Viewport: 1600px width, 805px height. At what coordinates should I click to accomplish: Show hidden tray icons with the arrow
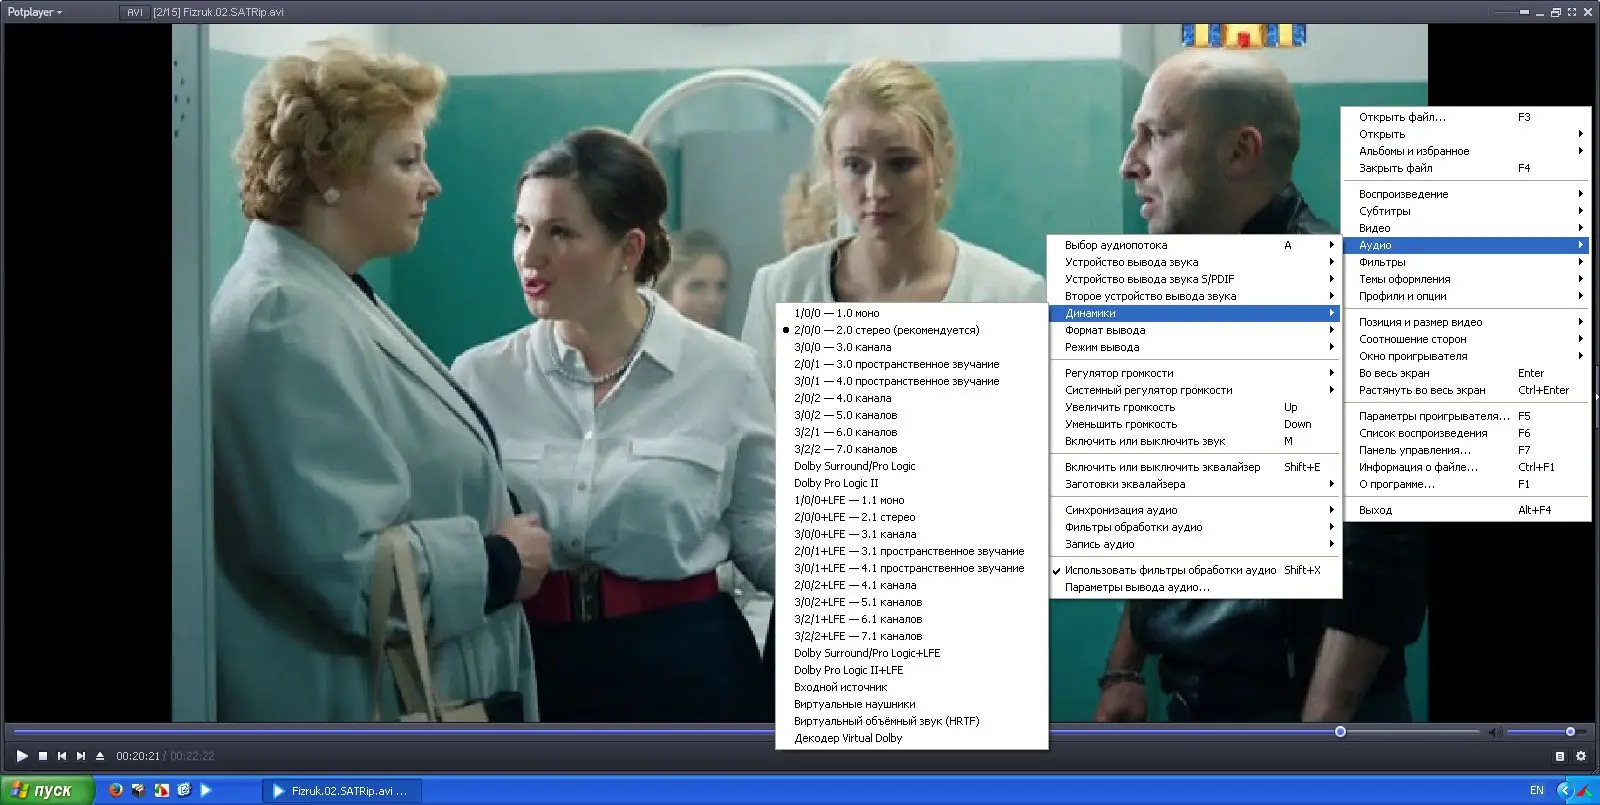(x=1565, y=790)
